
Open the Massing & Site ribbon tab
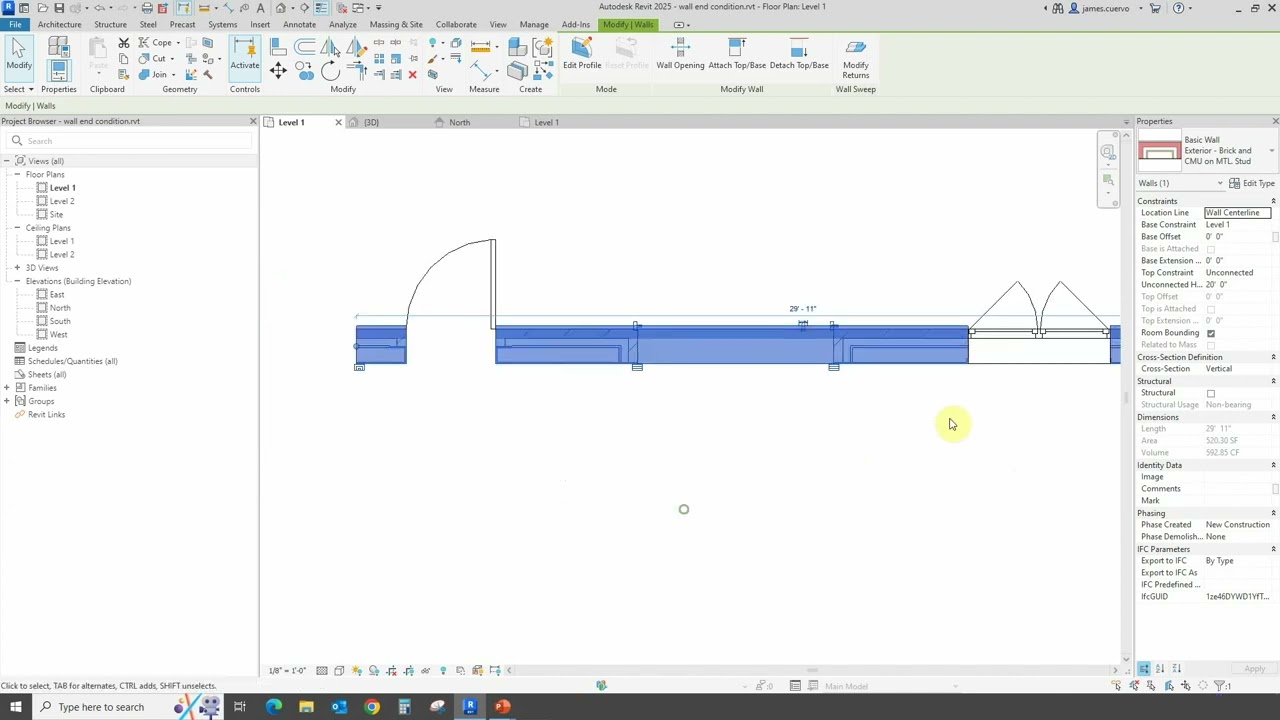pyautogui.click(x=396, y=24)
